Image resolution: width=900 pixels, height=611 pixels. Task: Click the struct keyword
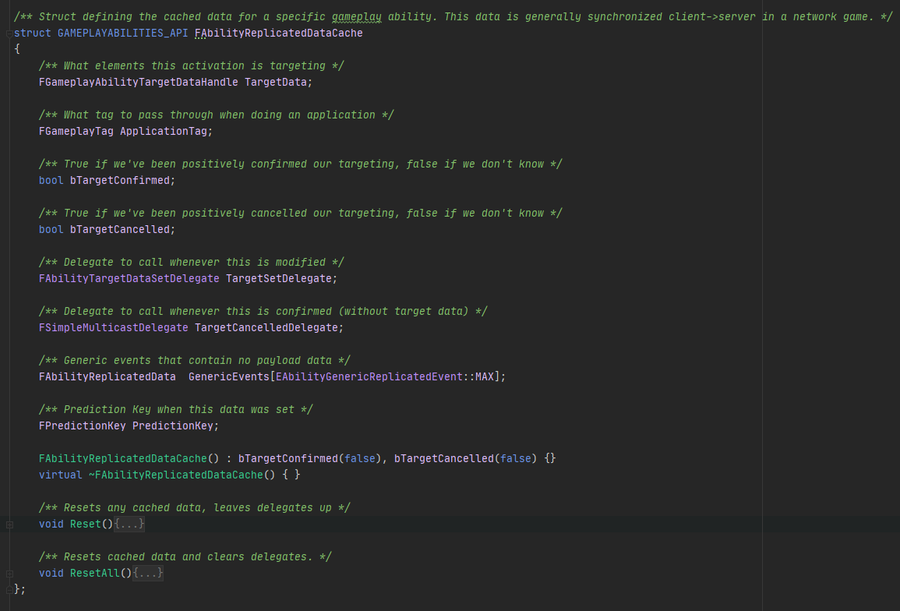tap(32, 33)
